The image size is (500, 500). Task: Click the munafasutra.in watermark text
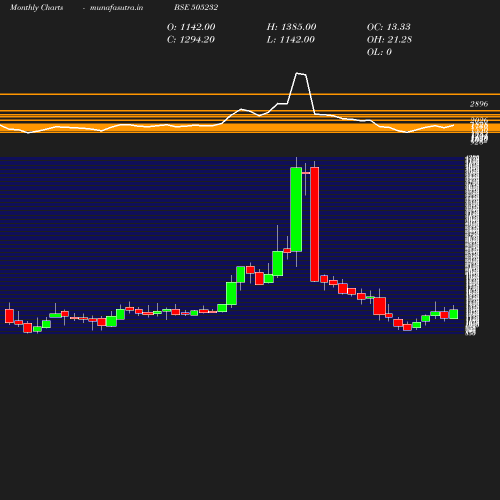[x=116, y=8]
